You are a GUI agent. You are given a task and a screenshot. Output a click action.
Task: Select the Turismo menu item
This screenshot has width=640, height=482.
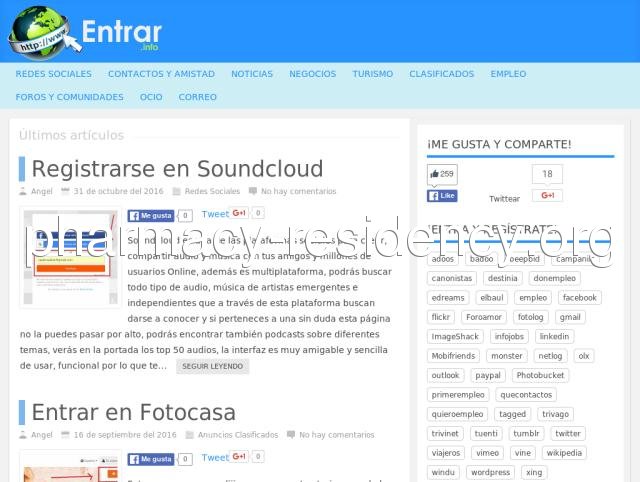coord(373,74)
